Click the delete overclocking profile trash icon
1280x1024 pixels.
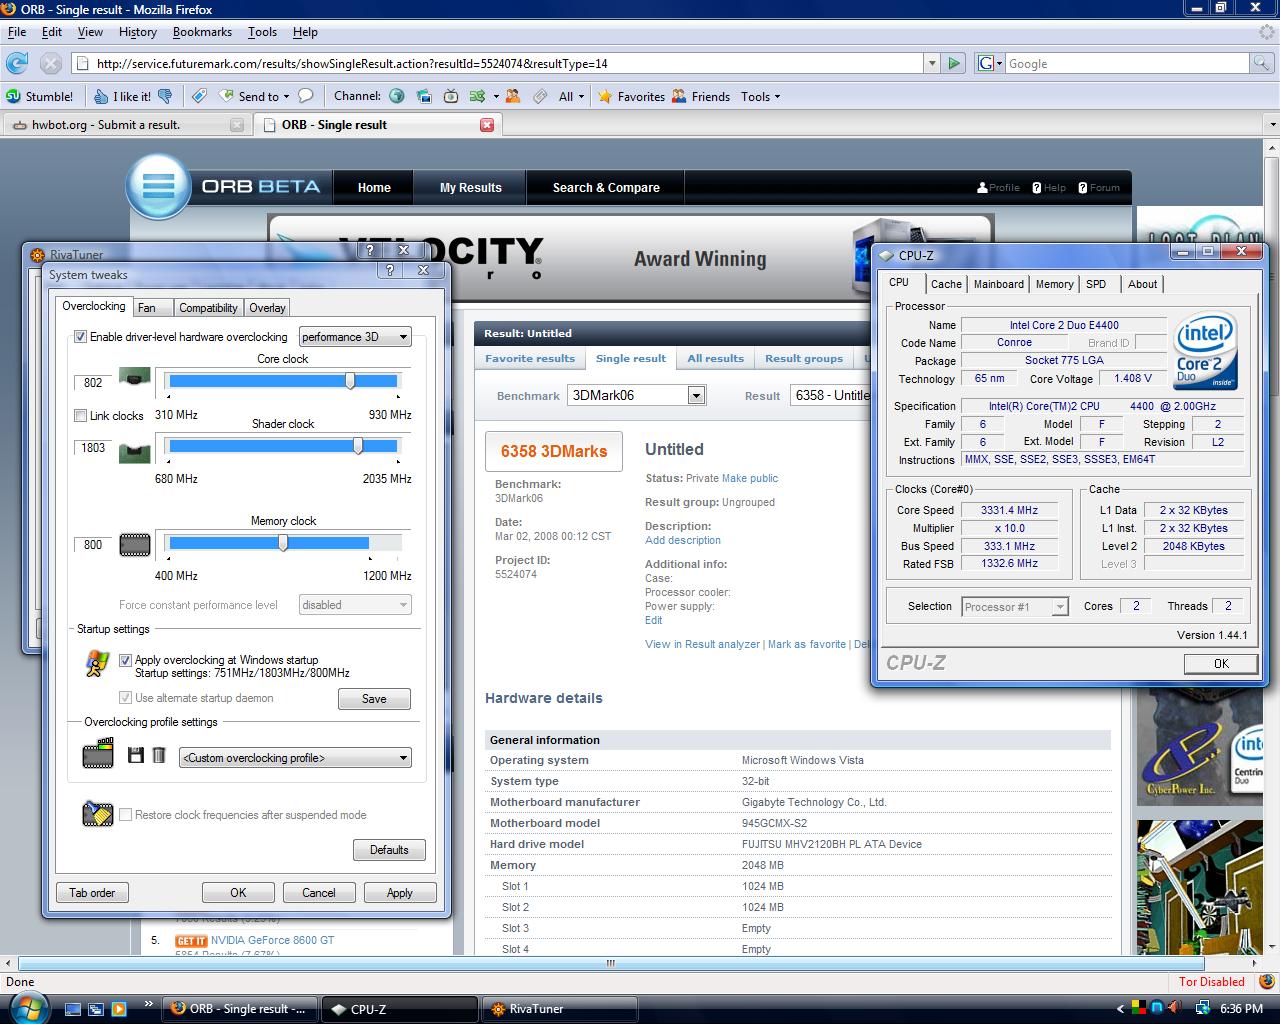click(x=158, y=756)
